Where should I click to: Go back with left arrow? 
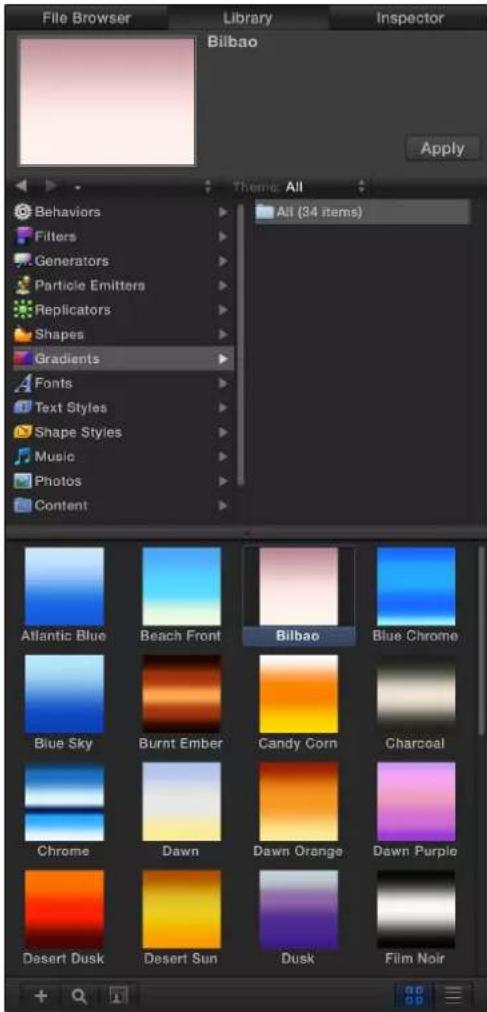pos(21,187)
